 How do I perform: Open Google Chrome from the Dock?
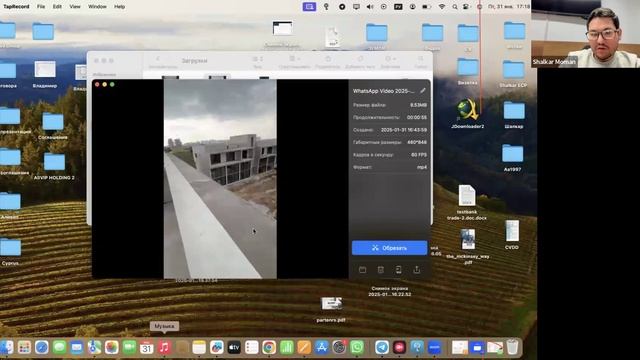point(269,347)
